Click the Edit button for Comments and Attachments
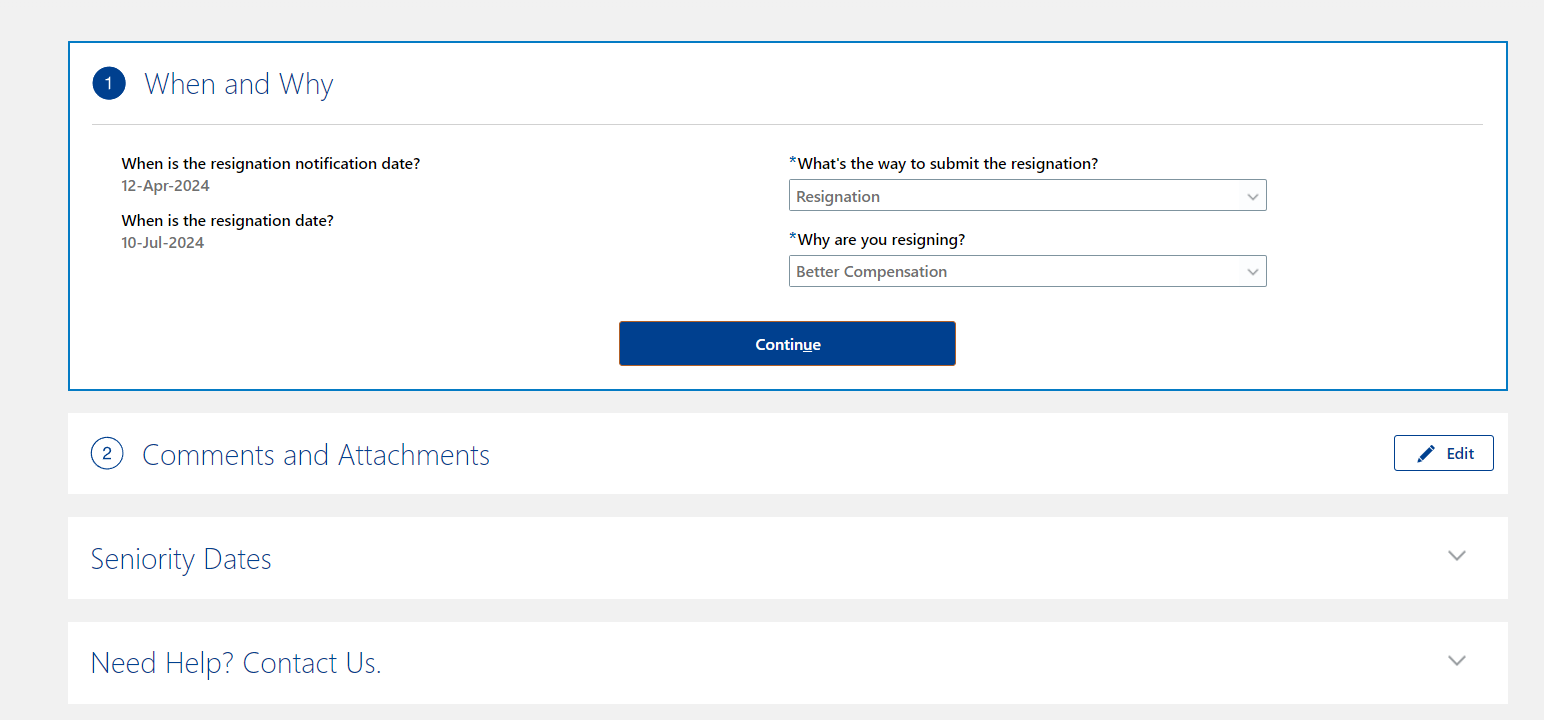The width and height of the screenshot is (1544, 720). (x=1443, y=452)
